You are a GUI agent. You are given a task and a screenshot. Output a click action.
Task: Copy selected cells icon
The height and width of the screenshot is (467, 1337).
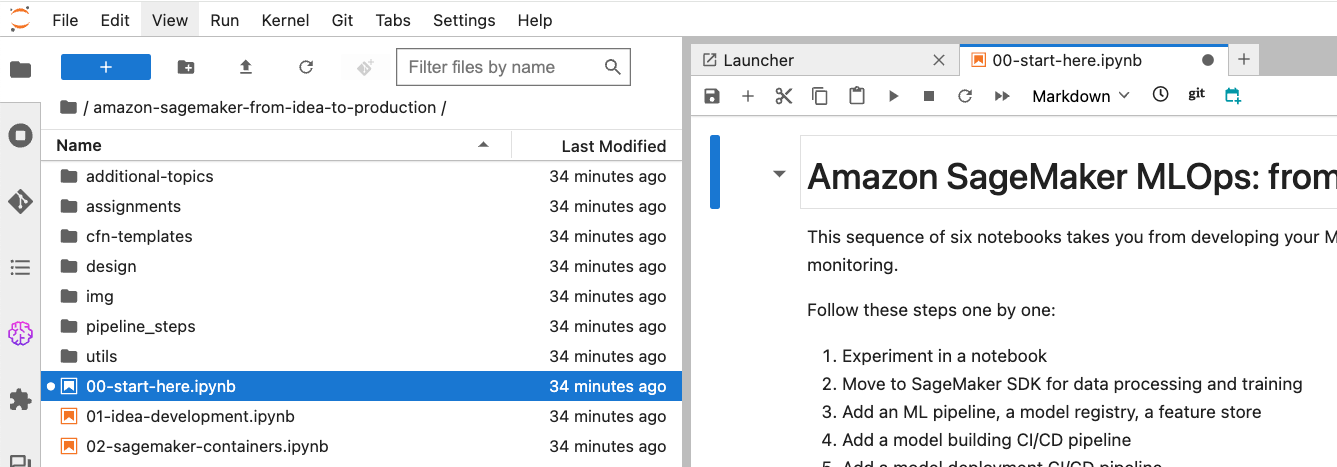820,96
